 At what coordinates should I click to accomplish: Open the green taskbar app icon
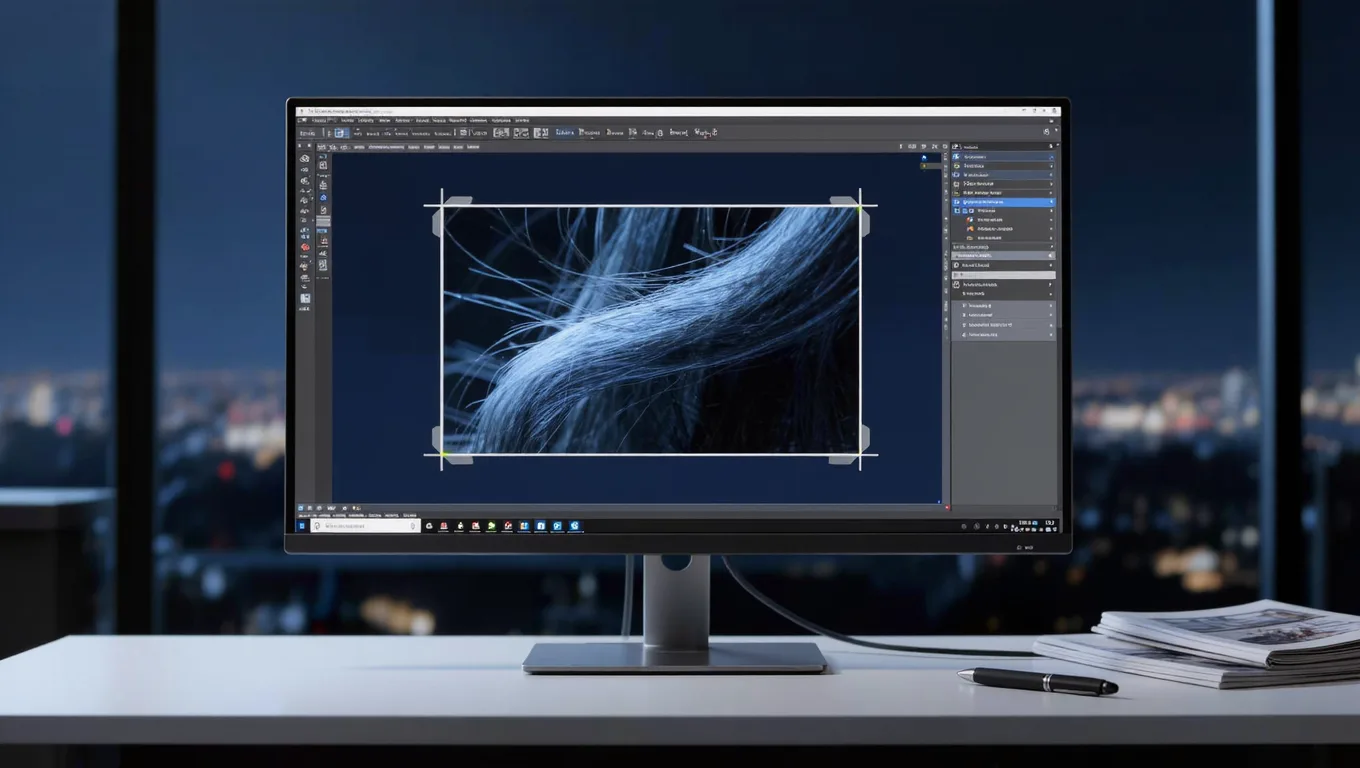tap(492, 525)
